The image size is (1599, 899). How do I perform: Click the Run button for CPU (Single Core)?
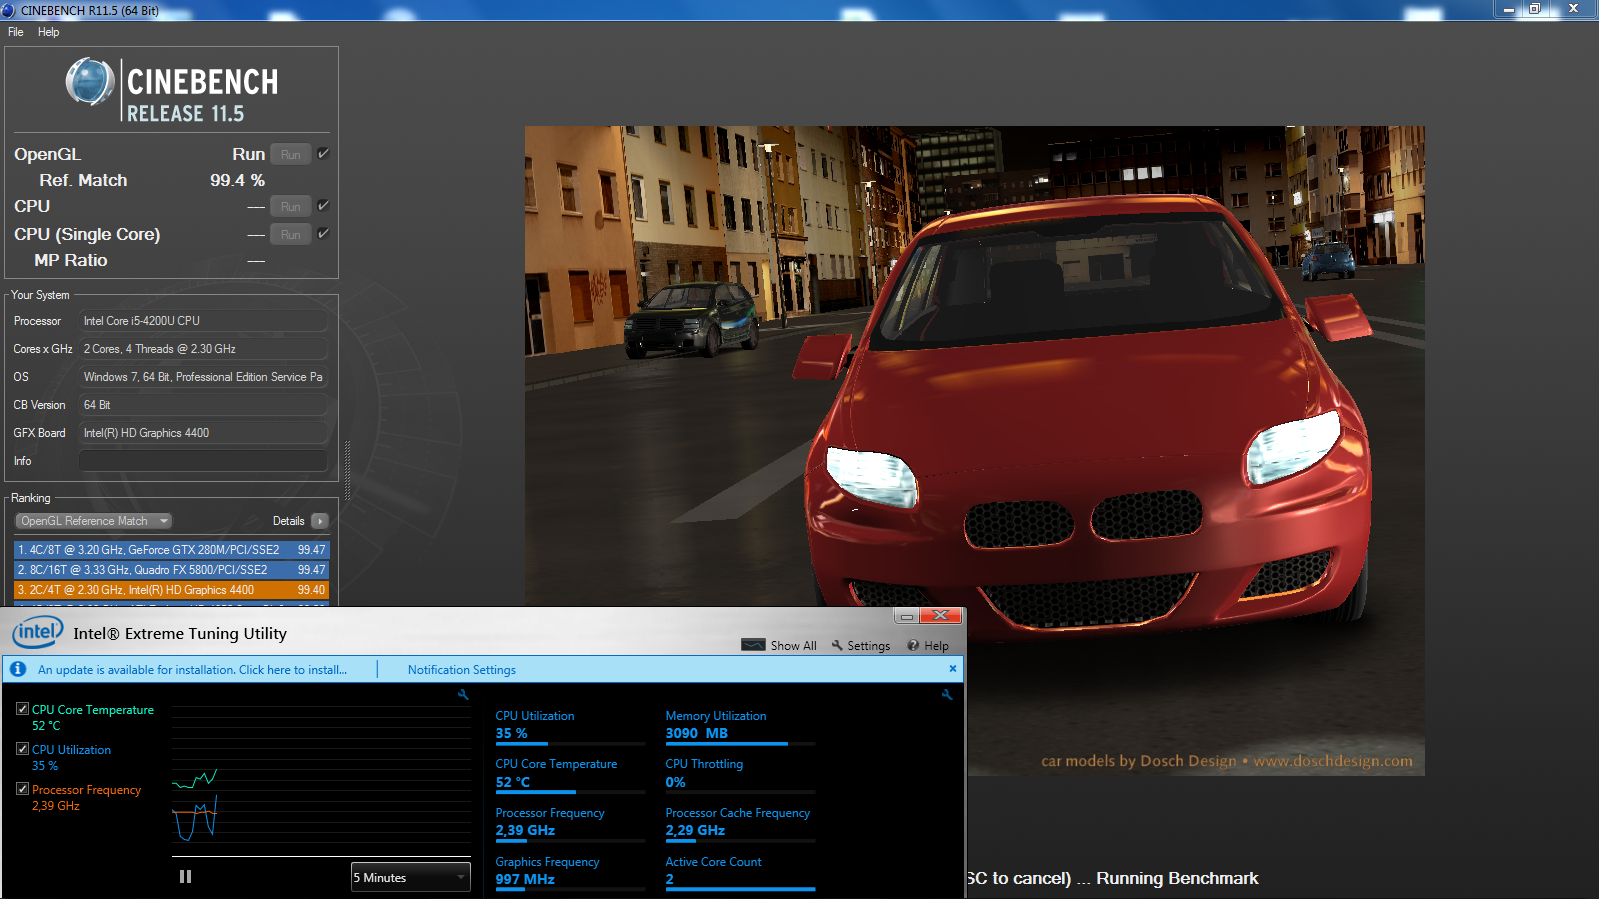tap(290, 234)
